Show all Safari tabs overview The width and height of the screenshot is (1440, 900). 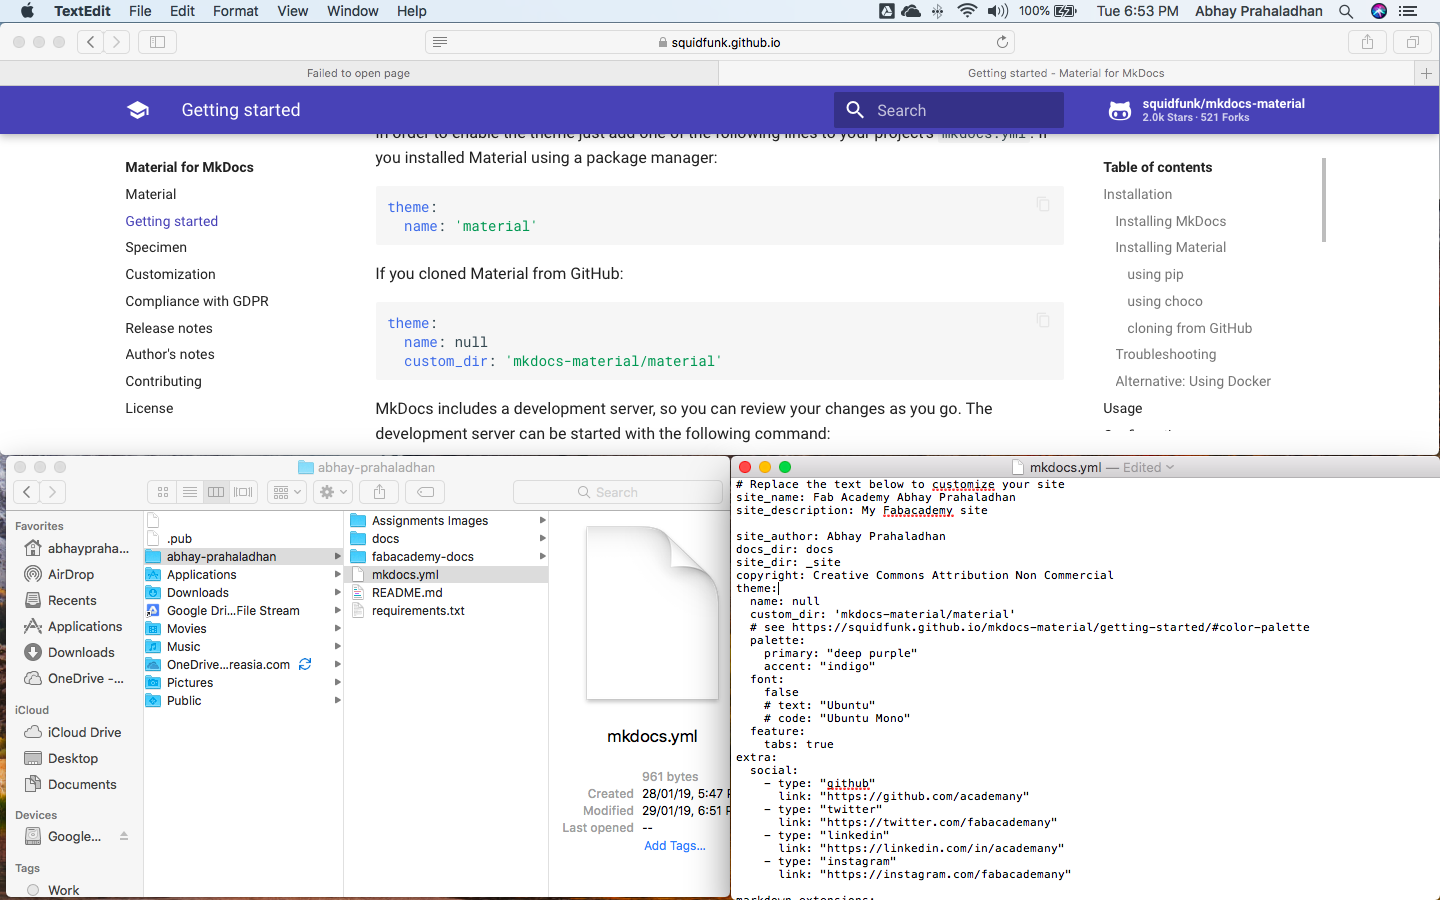(1413, 42)
